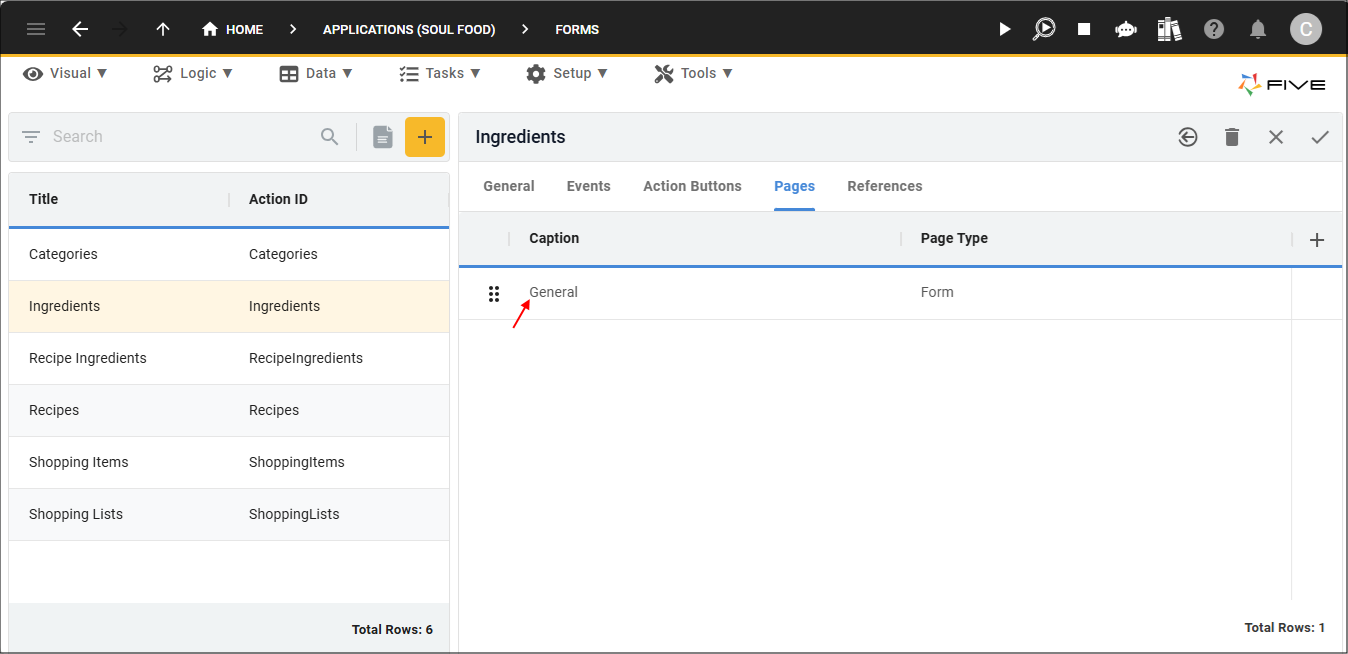Image resolution: width=1348 pixels, height=654 pixels.
Task: Go back with the left arrow
Action: (80, 29)
